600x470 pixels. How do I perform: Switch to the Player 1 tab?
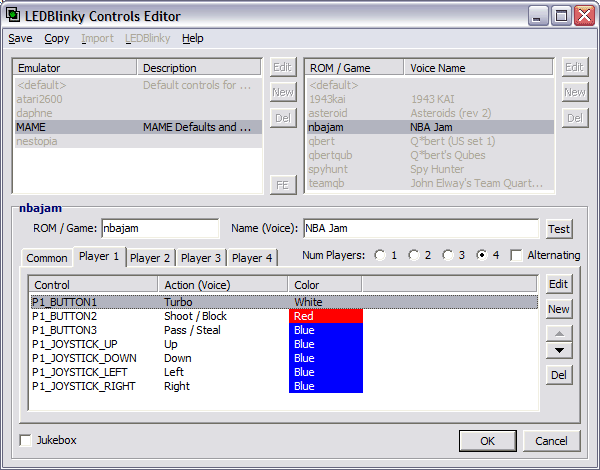99,256
